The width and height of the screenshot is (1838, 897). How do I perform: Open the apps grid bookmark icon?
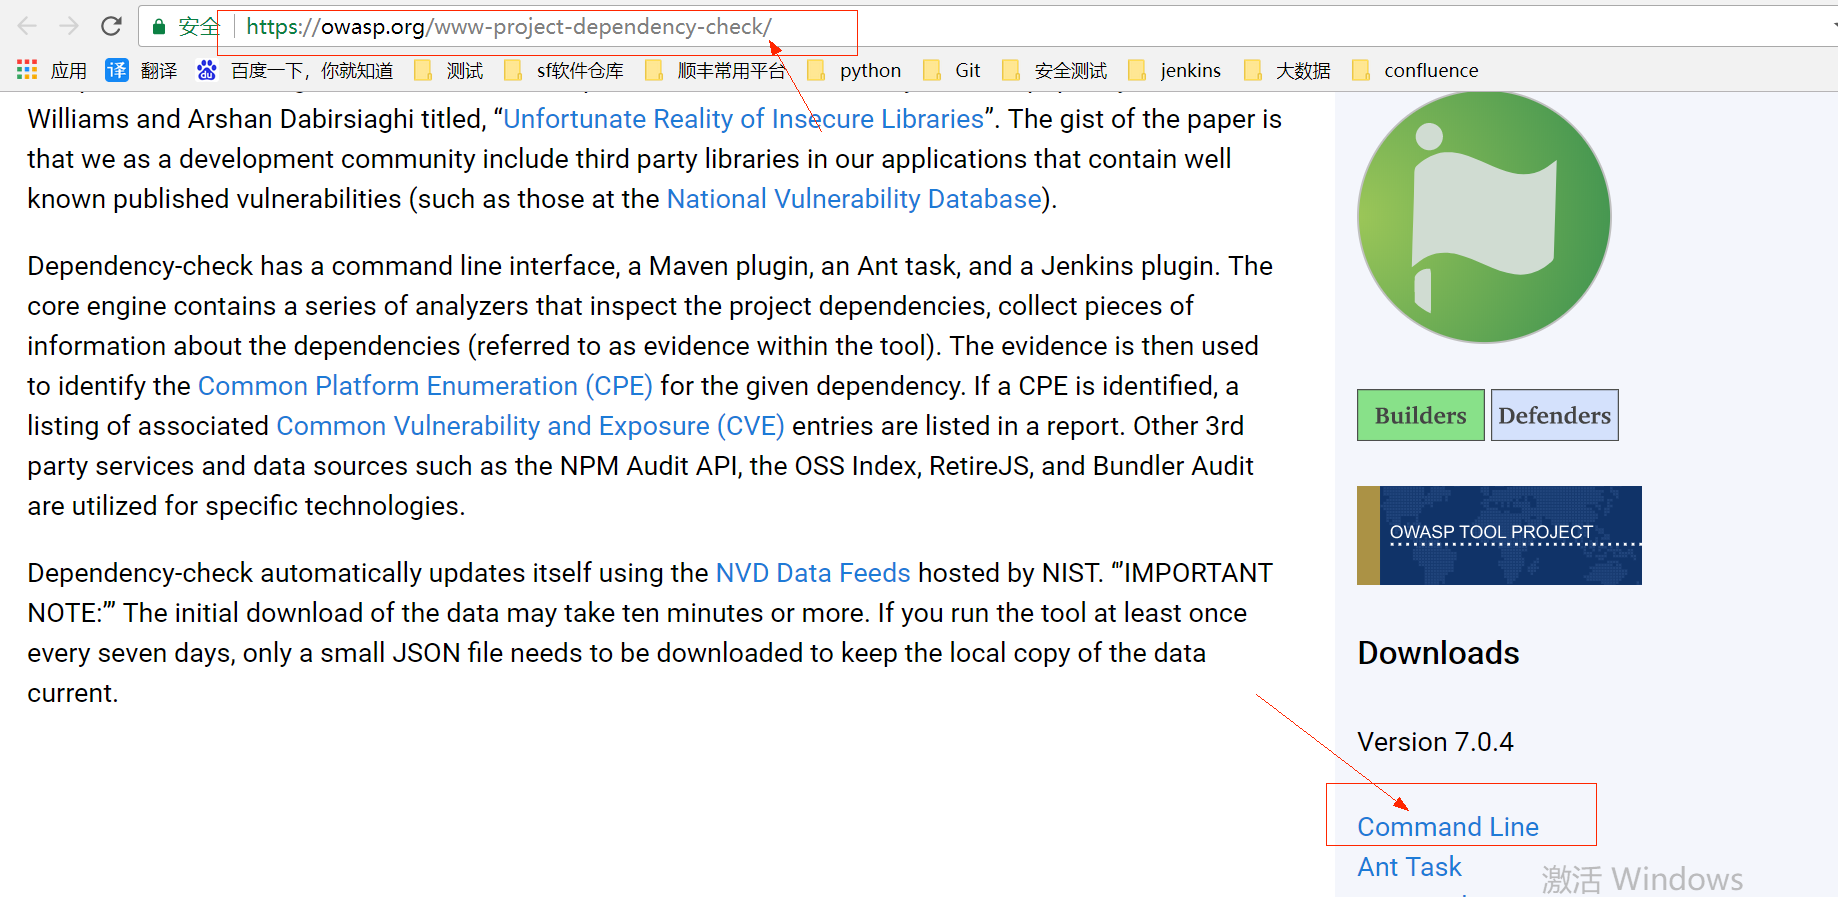(27, 70)
